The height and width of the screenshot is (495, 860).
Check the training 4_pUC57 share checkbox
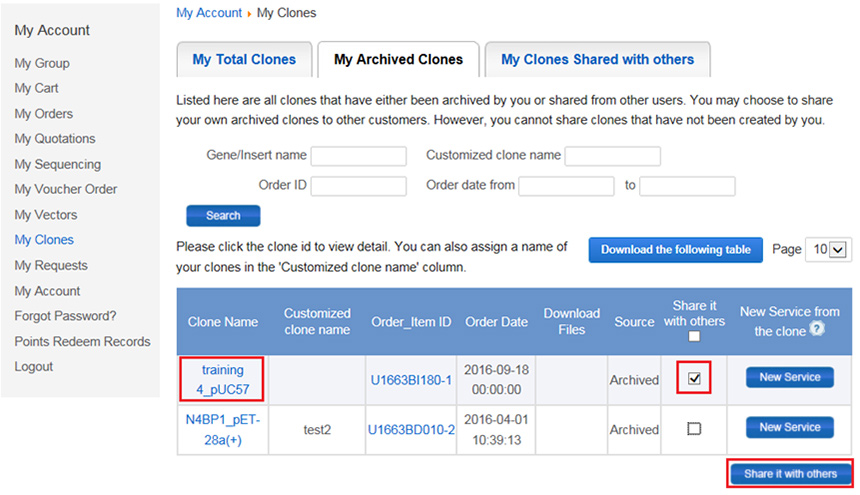[694, 379]
